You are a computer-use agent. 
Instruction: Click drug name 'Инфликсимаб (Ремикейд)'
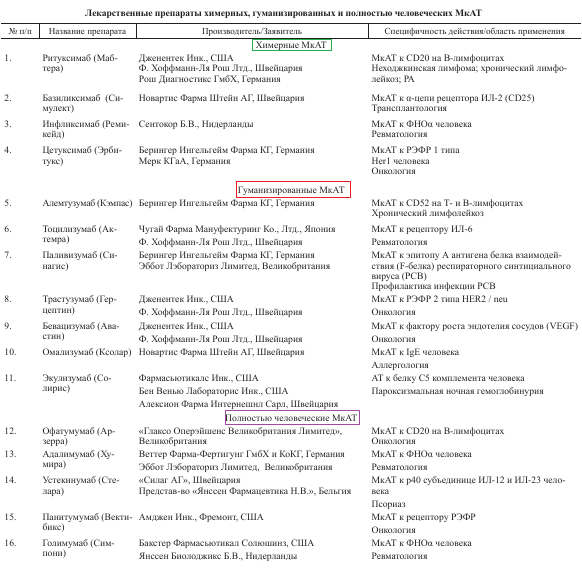point(85,129)
